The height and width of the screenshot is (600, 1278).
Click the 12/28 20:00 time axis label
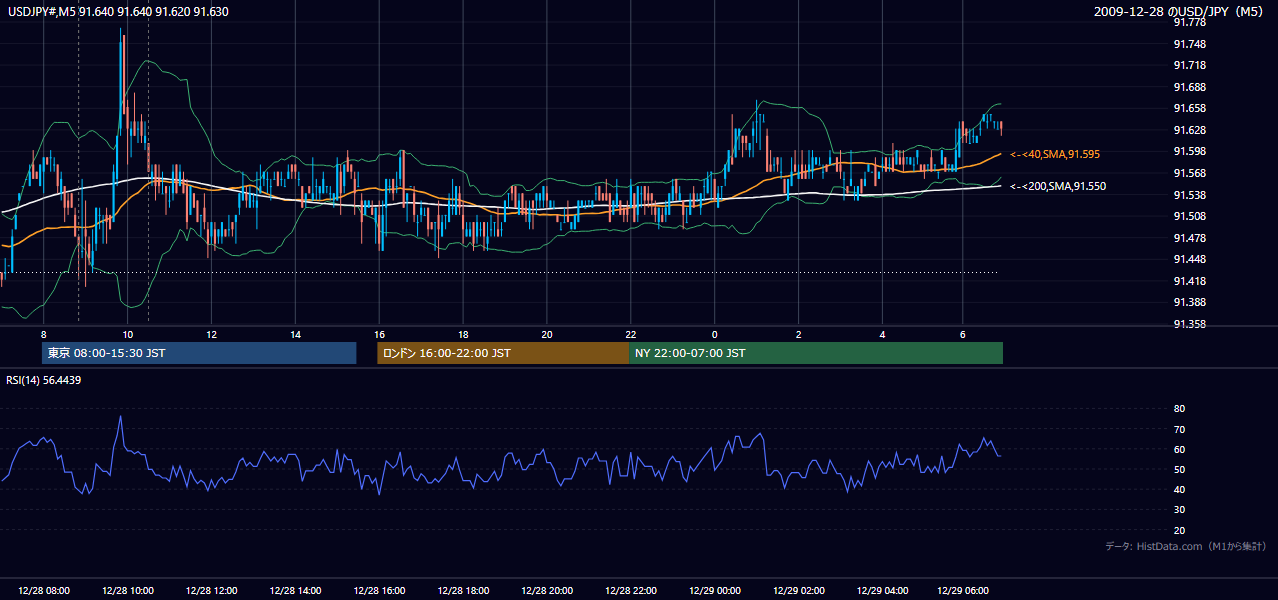pos(547,591)
